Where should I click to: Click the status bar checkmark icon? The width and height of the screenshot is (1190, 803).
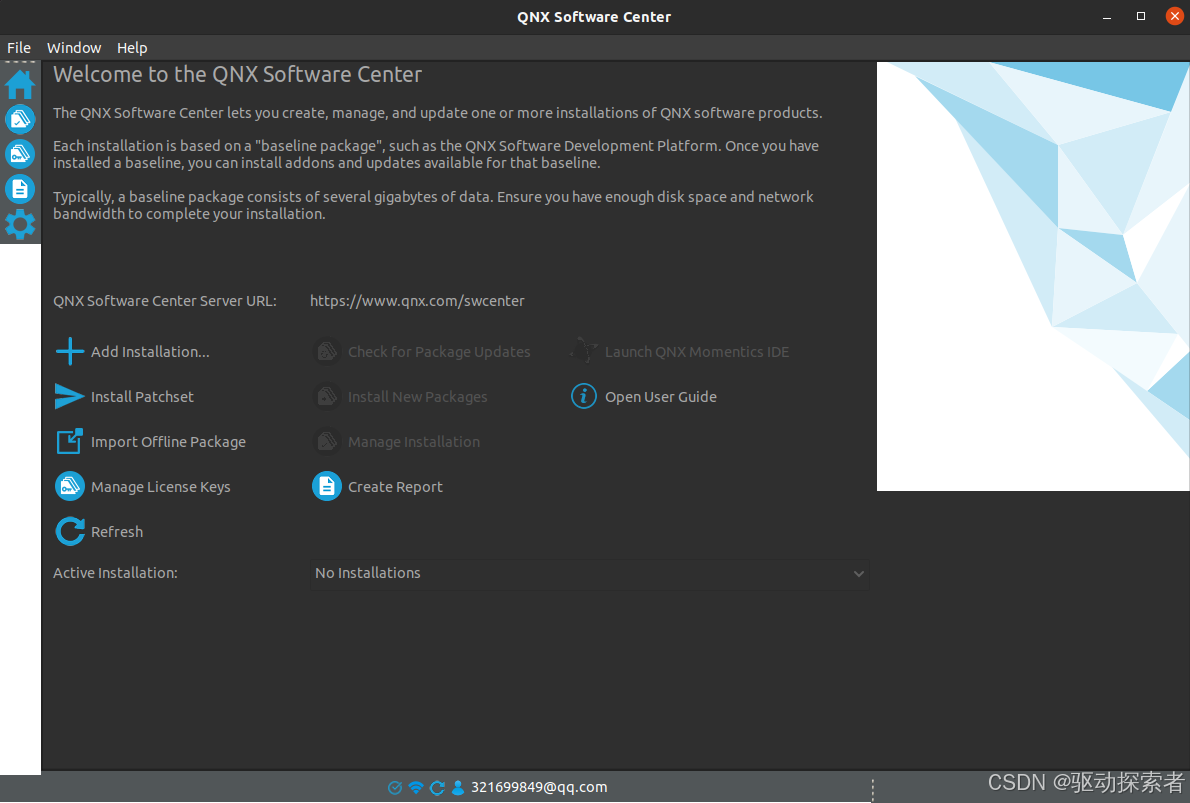[395, 788]
